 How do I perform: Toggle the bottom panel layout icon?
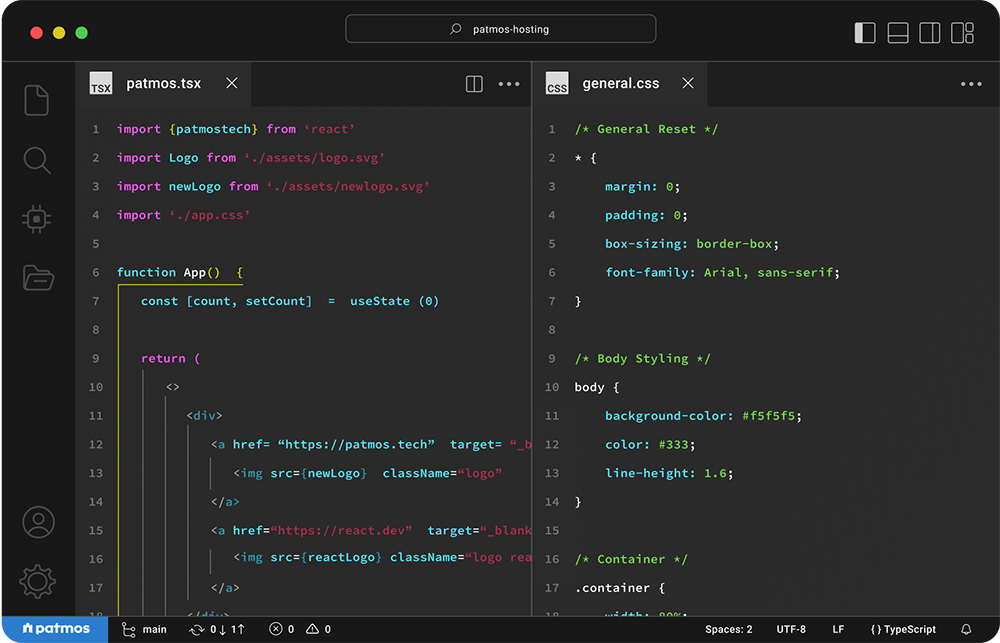(897, 33)
